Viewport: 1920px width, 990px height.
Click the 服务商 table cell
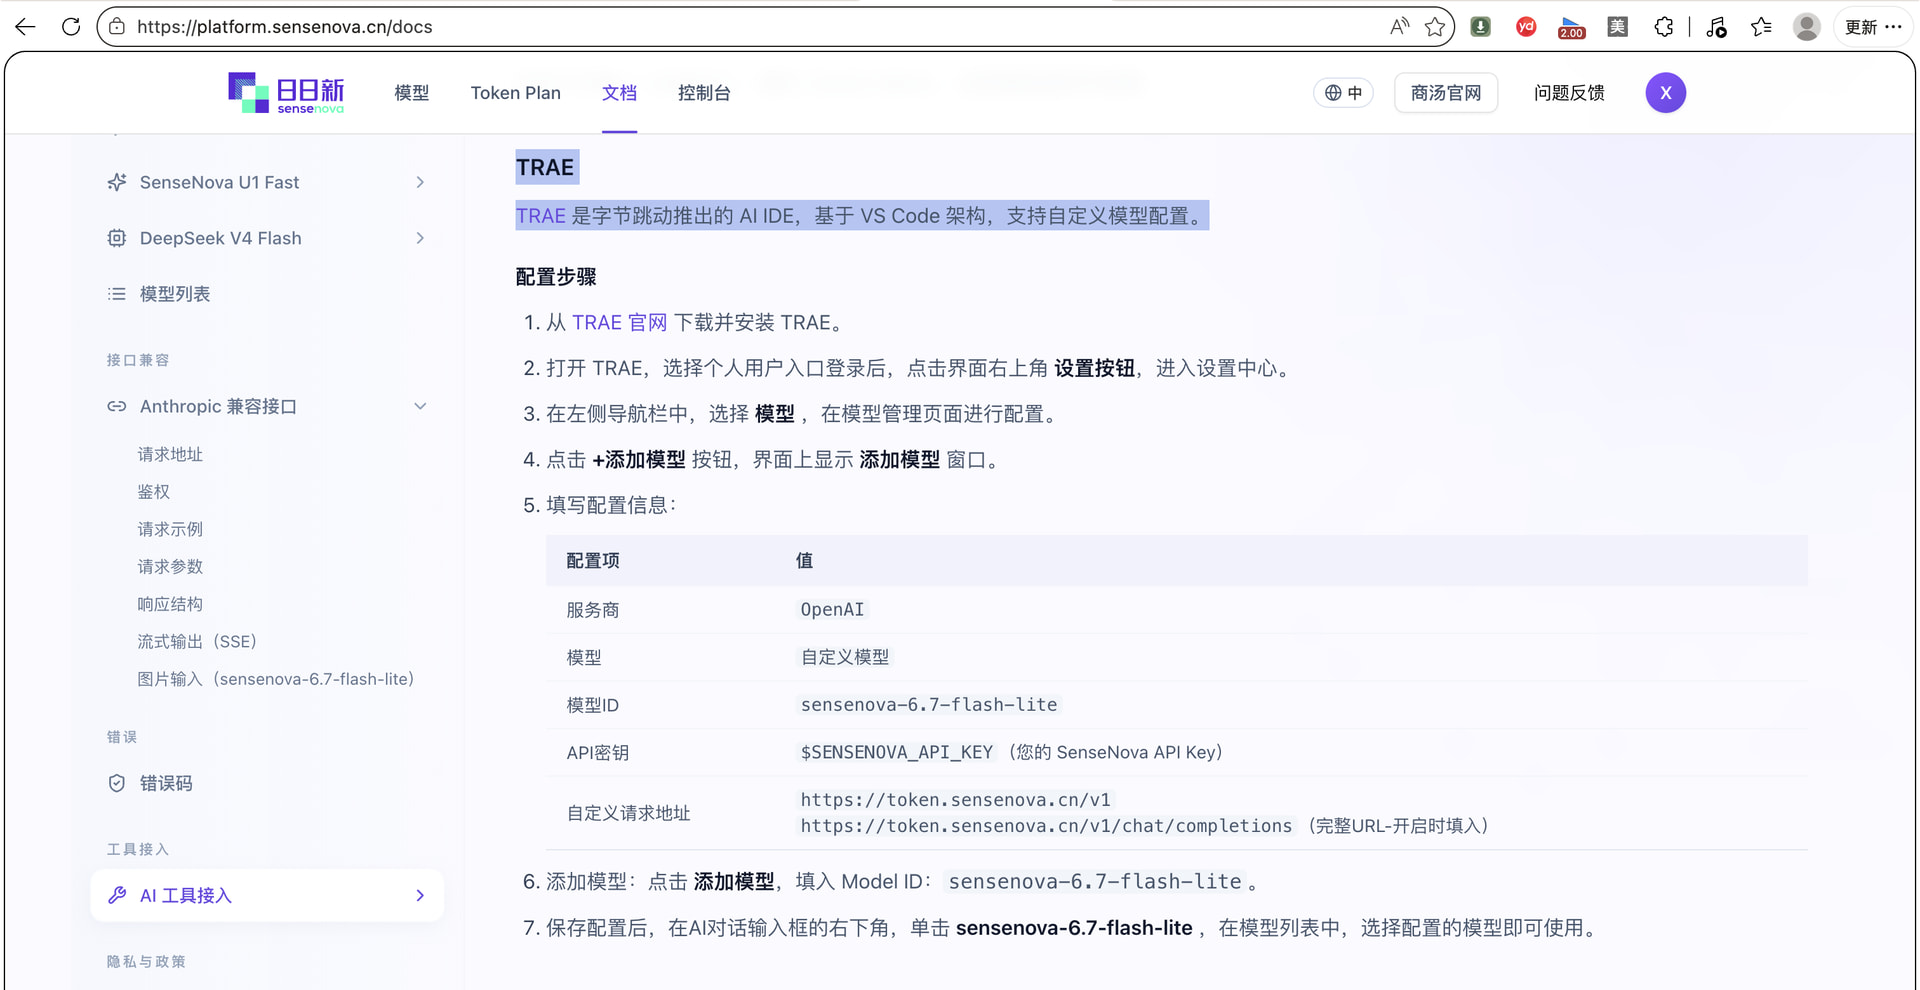click(x=593, y=610)
